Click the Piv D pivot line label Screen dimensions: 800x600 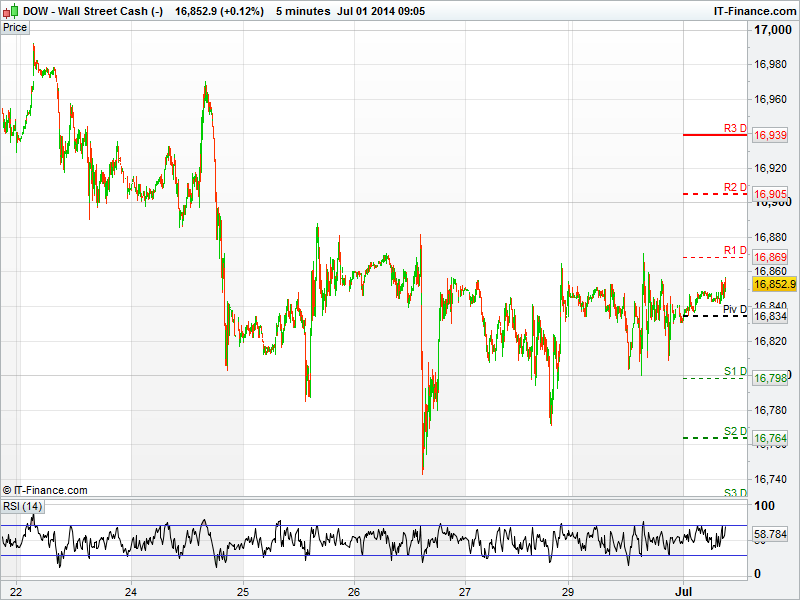[x=735, y=309]
